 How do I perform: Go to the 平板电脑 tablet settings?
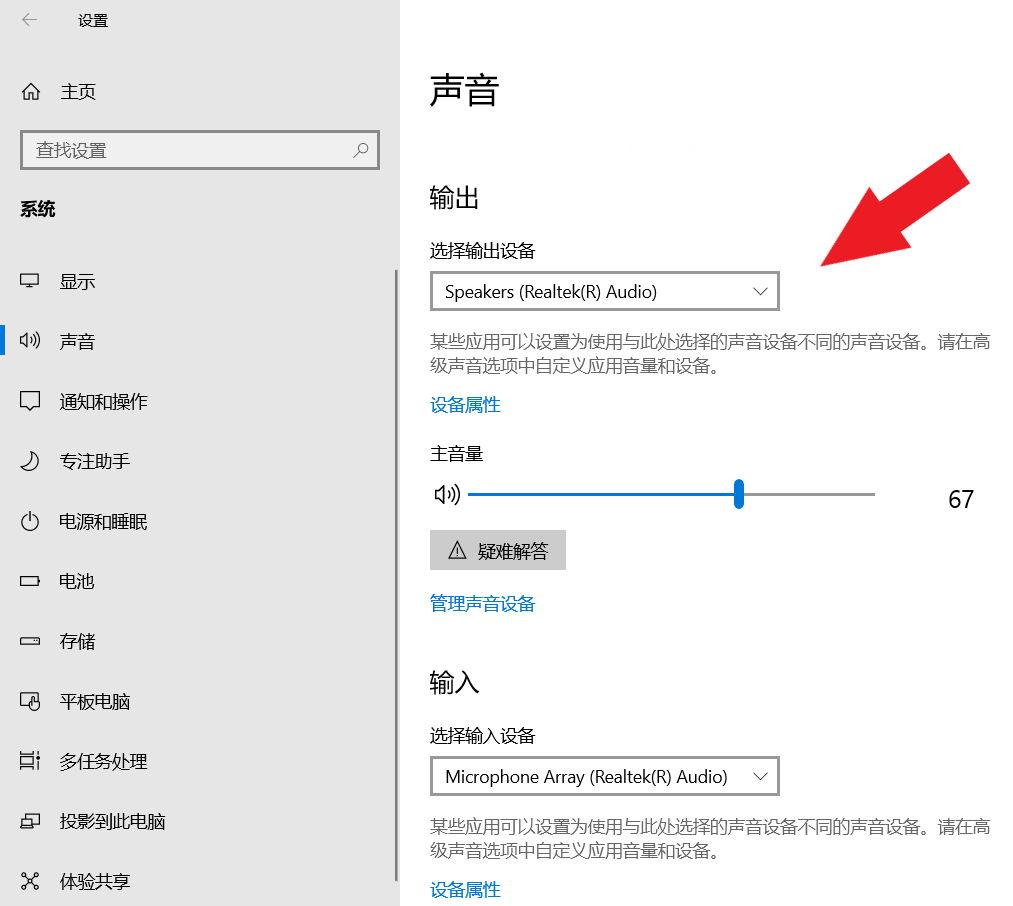point(95,701)
